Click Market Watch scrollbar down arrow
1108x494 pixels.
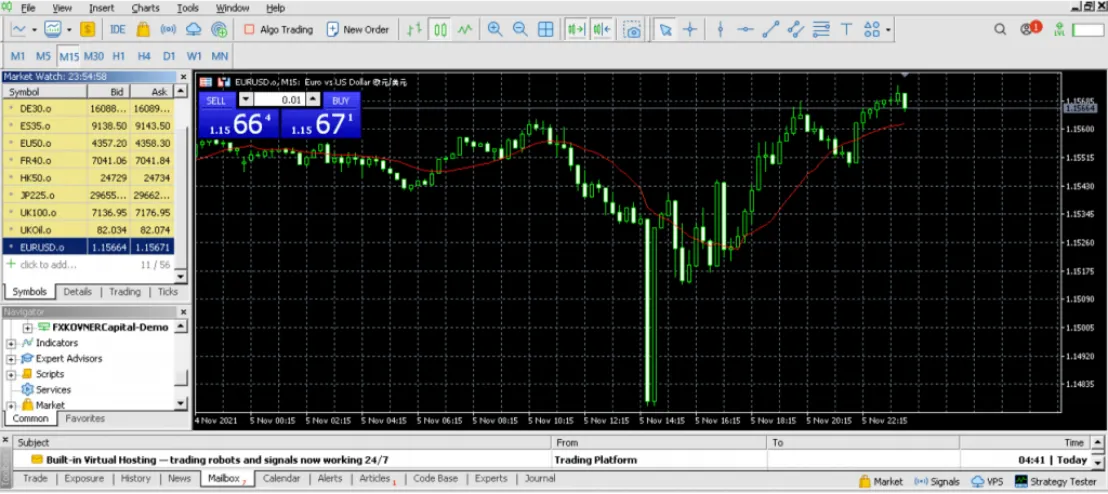(180, 277)
